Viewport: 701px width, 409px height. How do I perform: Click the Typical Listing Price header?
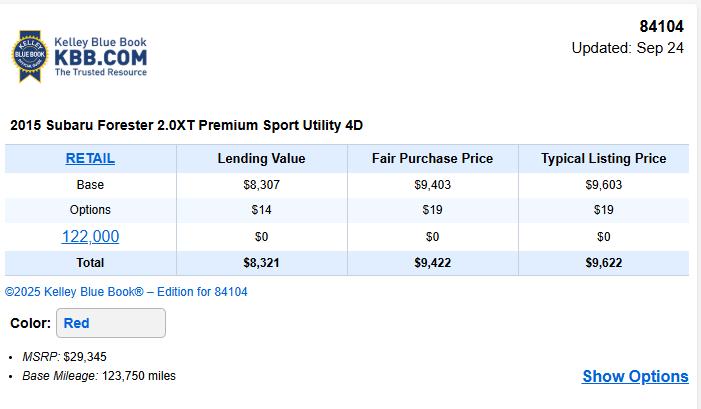(603, 158)
